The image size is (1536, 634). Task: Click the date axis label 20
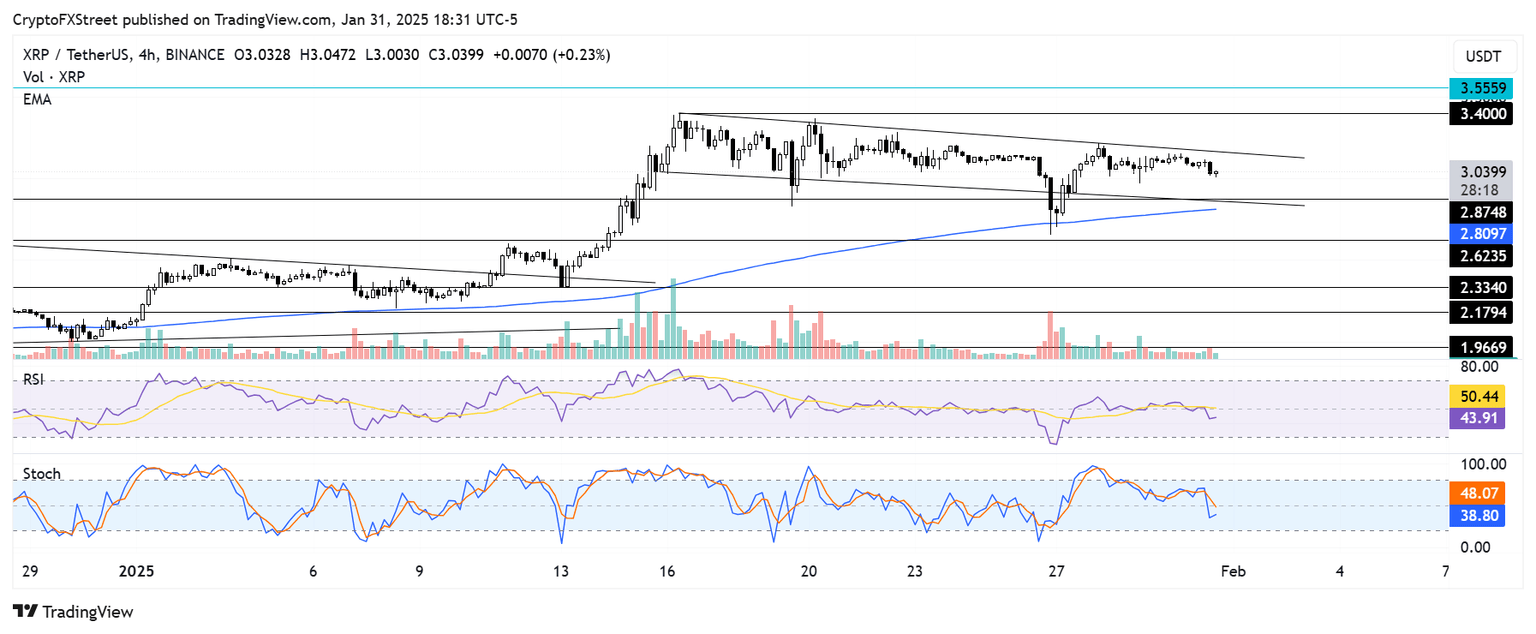[810, 571]
